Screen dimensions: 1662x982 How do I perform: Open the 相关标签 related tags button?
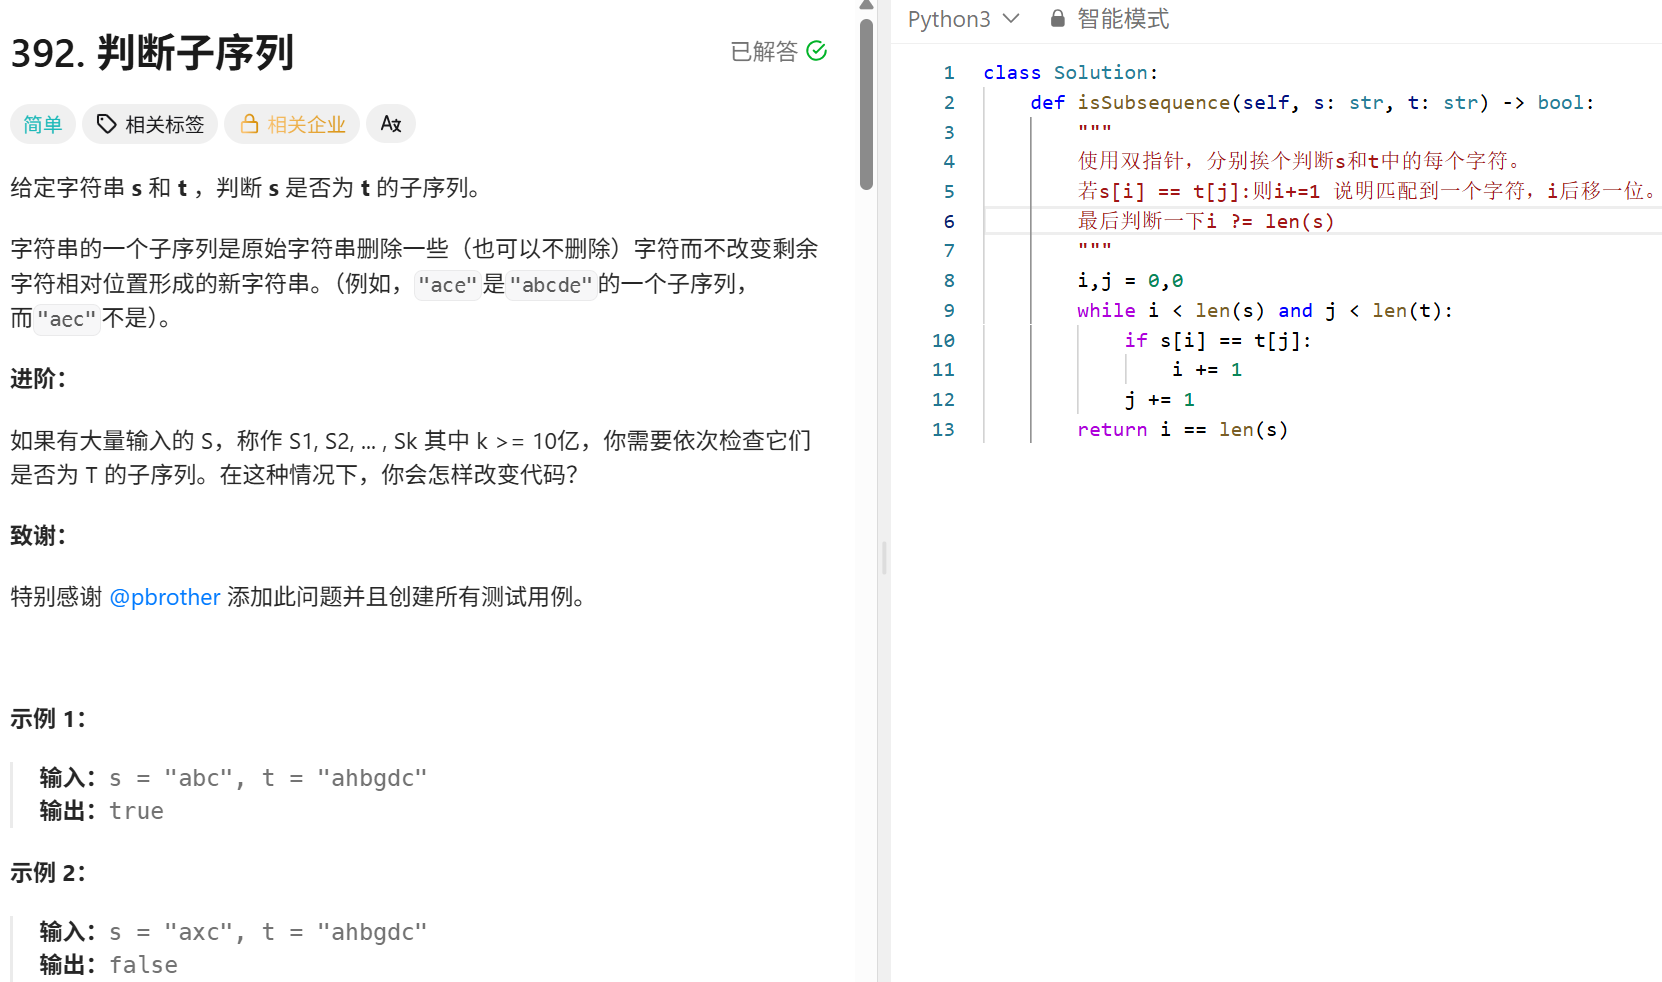(x=150, y=124)
